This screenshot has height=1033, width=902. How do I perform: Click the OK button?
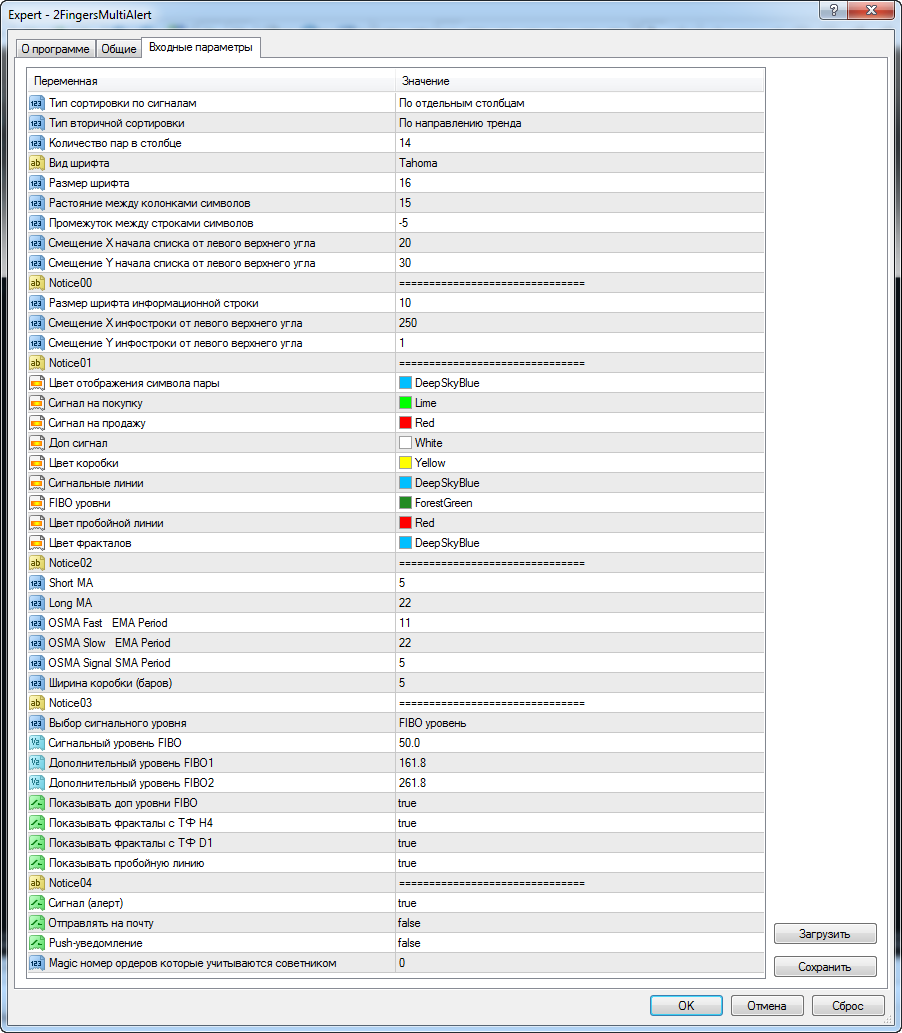point(686,1006)
